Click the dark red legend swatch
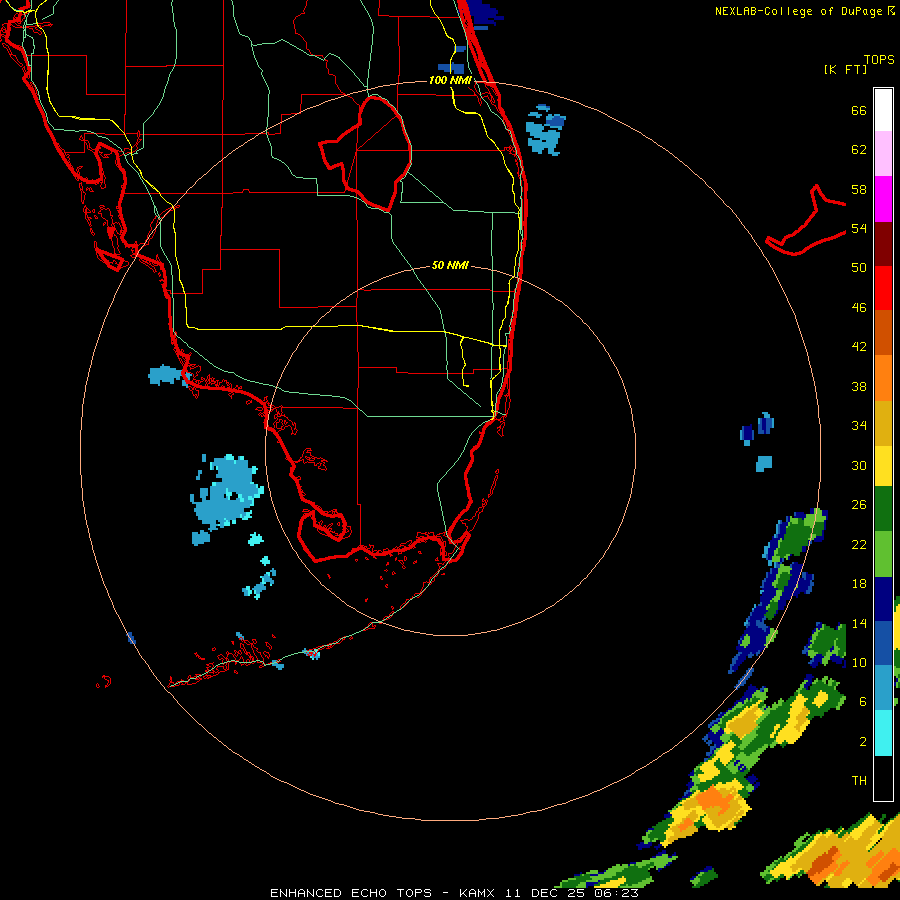The height and width of the screenshot is (900, 900). point(883,243)
